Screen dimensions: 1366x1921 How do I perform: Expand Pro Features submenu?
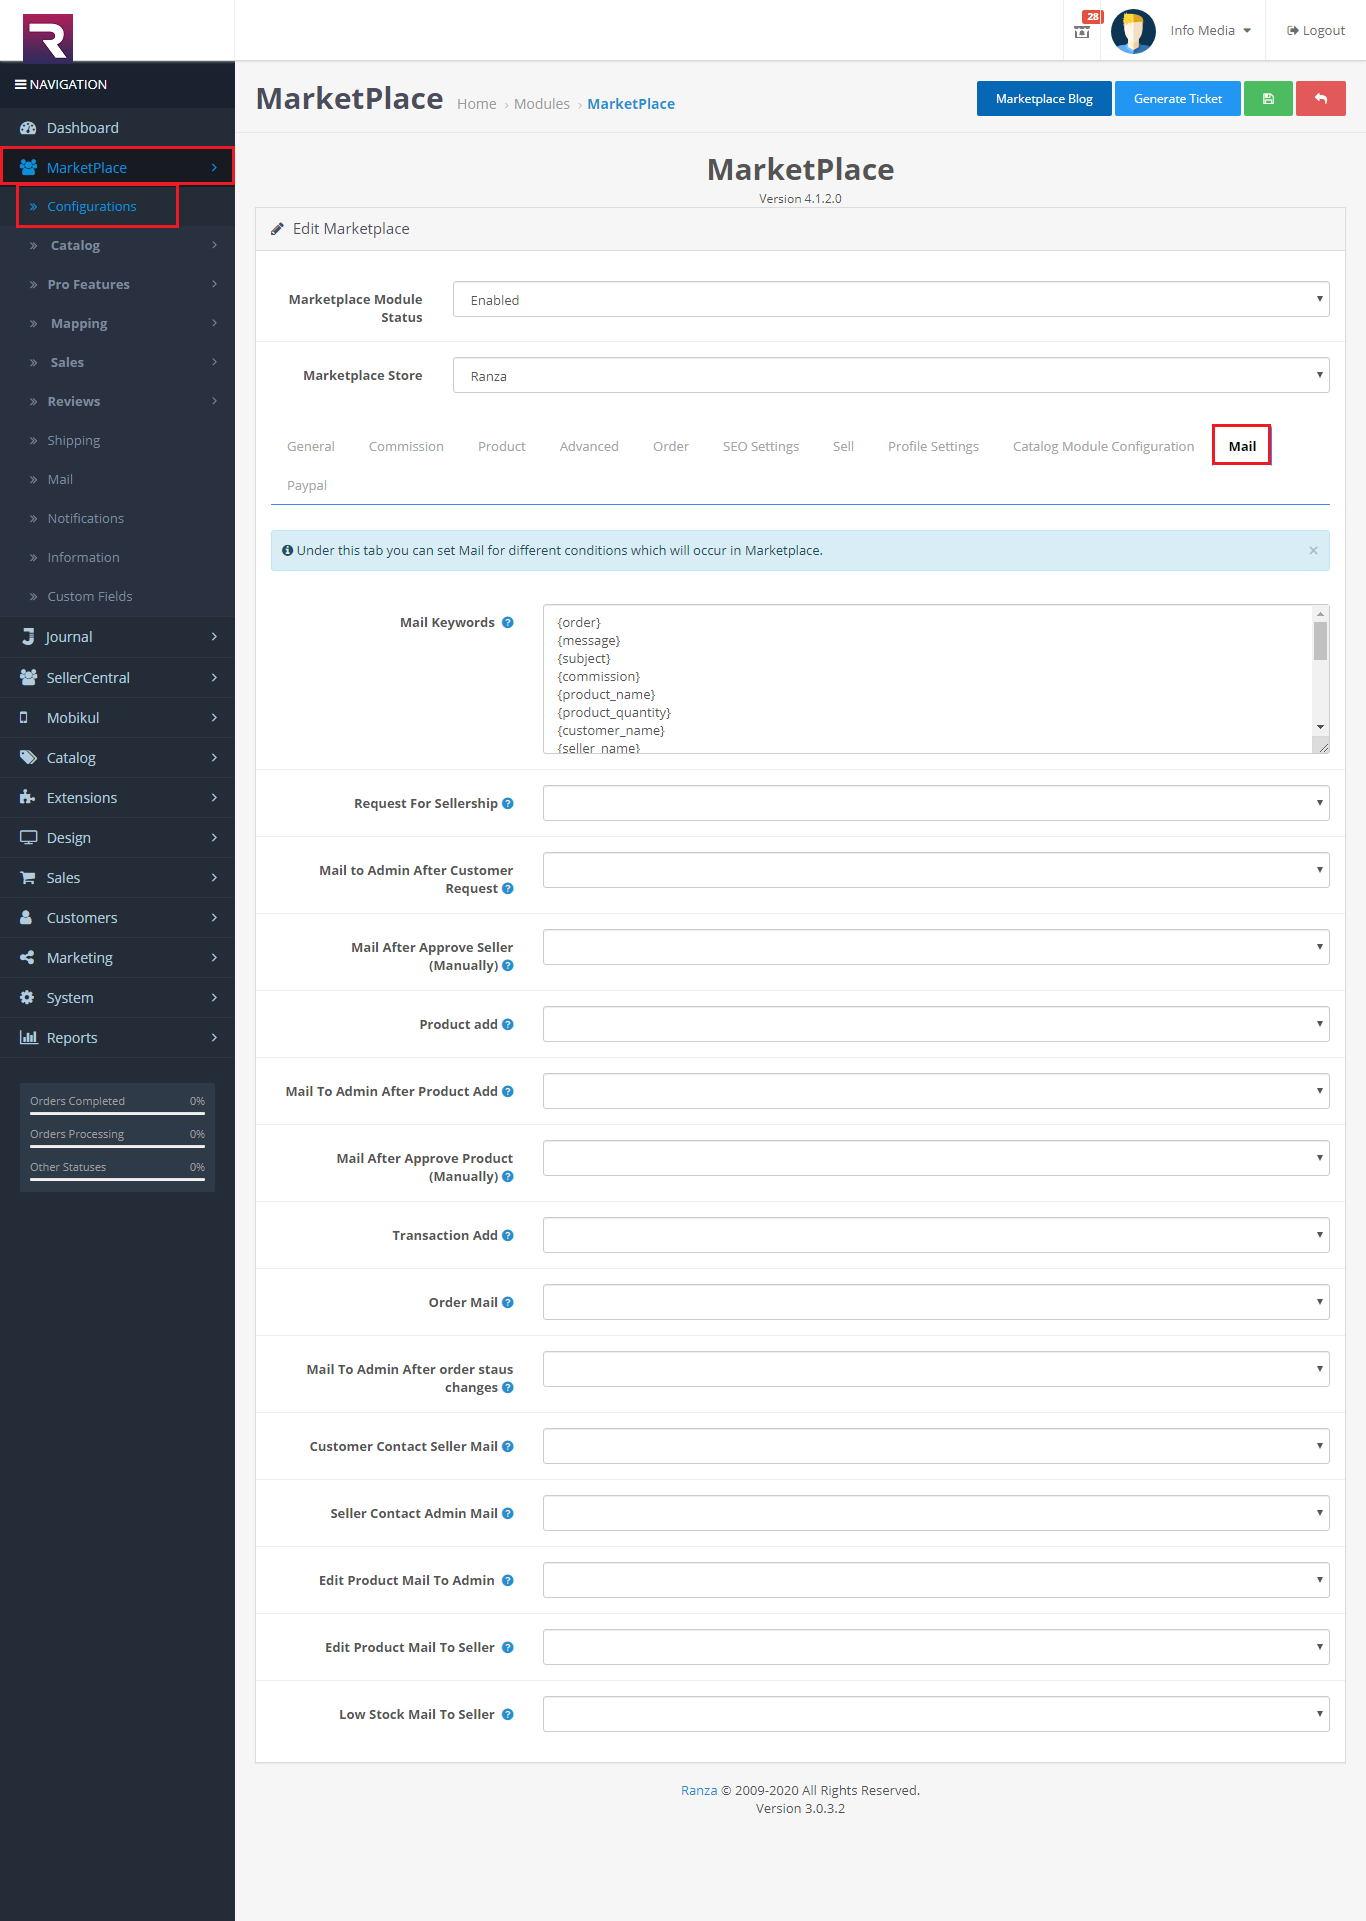click(x=117, y=285)
